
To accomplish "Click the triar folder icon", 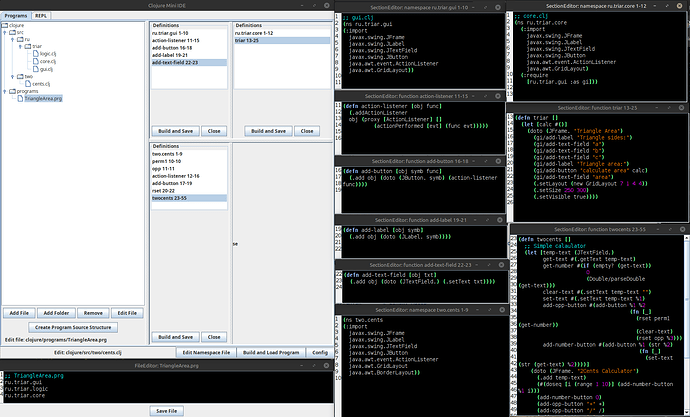I will [x=28, y=45].
